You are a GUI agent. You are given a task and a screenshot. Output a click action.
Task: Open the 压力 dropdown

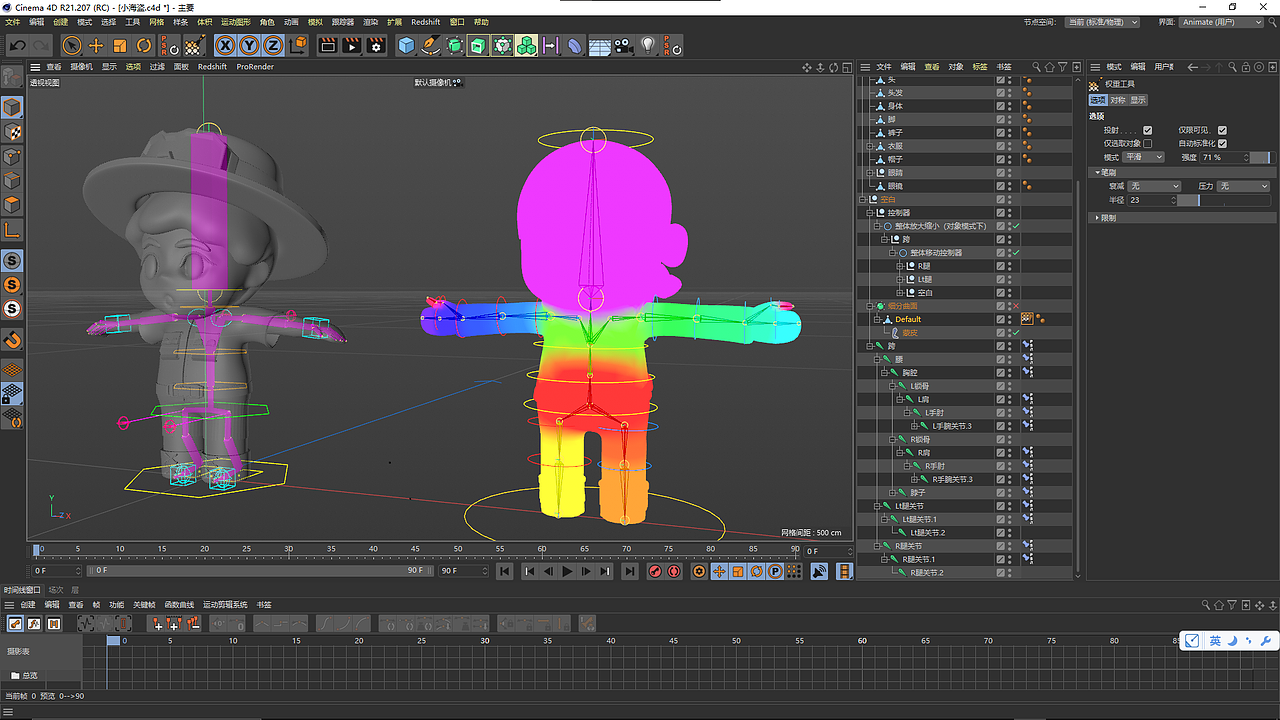tap(1244, 187)
